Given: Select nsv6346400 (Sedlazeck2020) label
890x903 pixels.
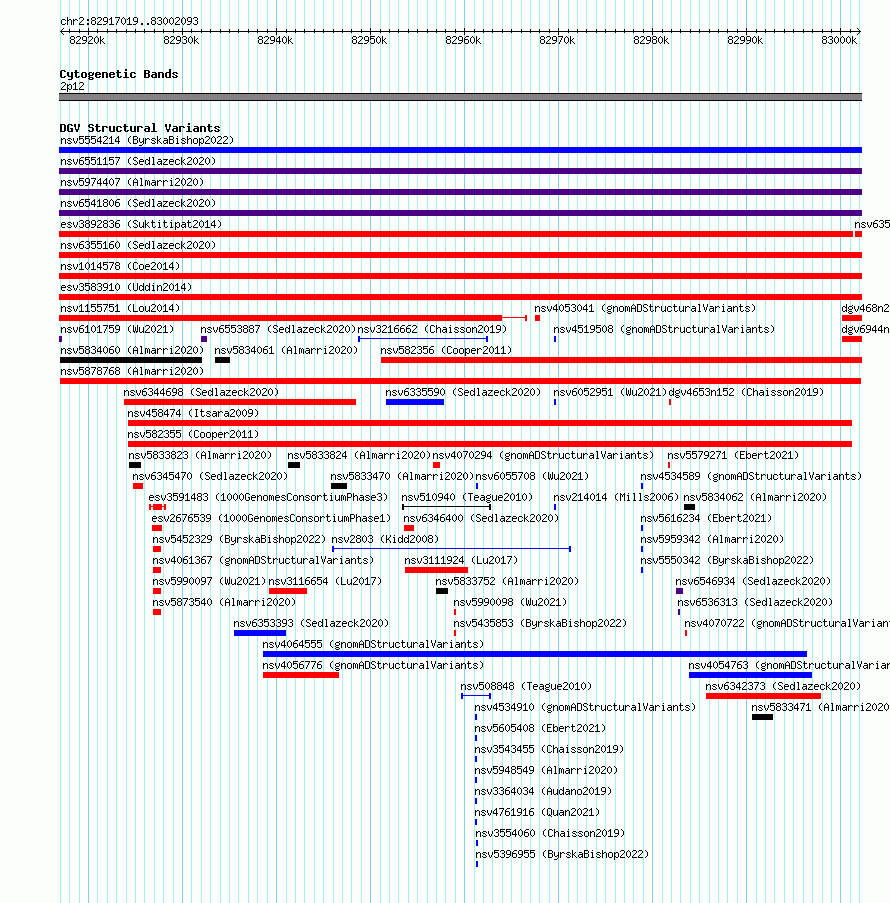Looking at the screenshot, I should (x=481, y=519).
